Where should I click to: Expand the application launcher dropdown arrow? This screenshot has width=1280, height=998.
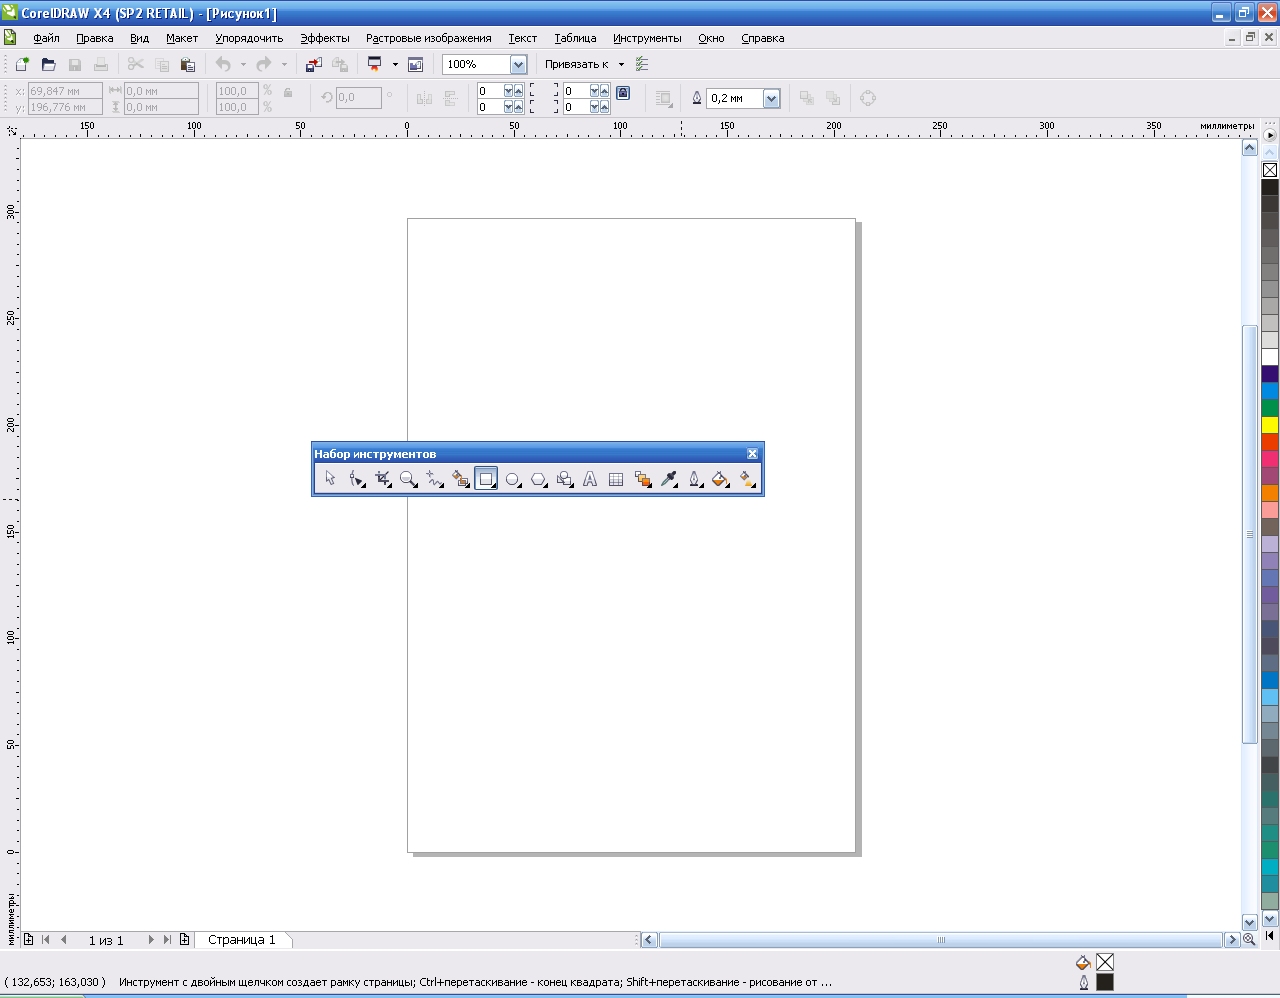(x=395, y=64)
